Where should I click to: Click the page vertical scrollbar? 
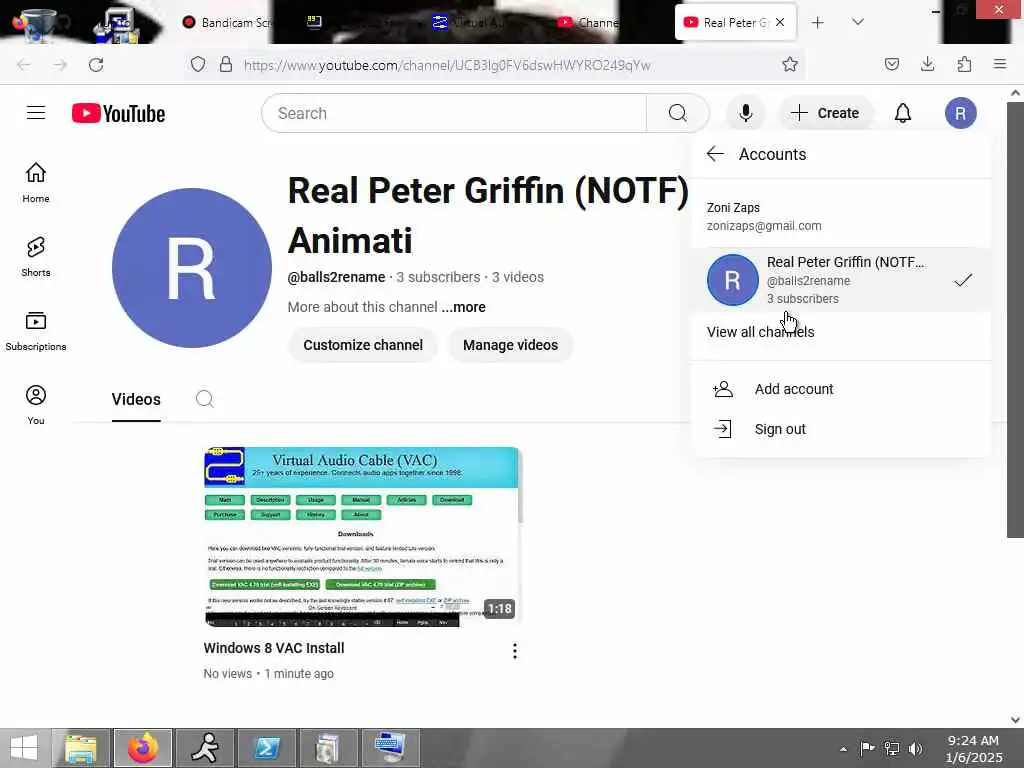pos(1015,319)
